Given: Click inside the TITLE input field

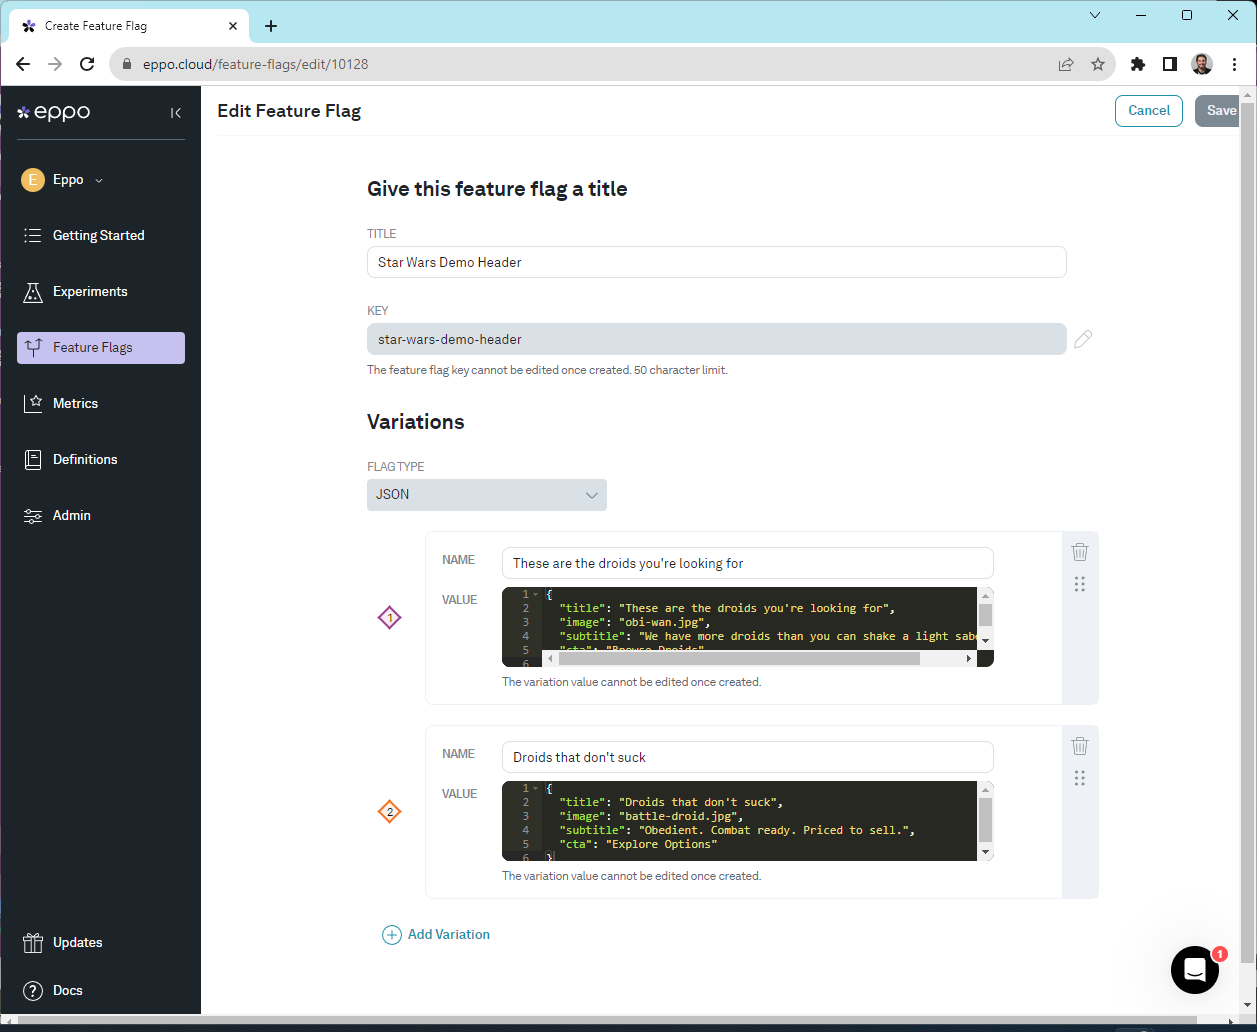Looking at the screenshot, I should pos(716,262).
